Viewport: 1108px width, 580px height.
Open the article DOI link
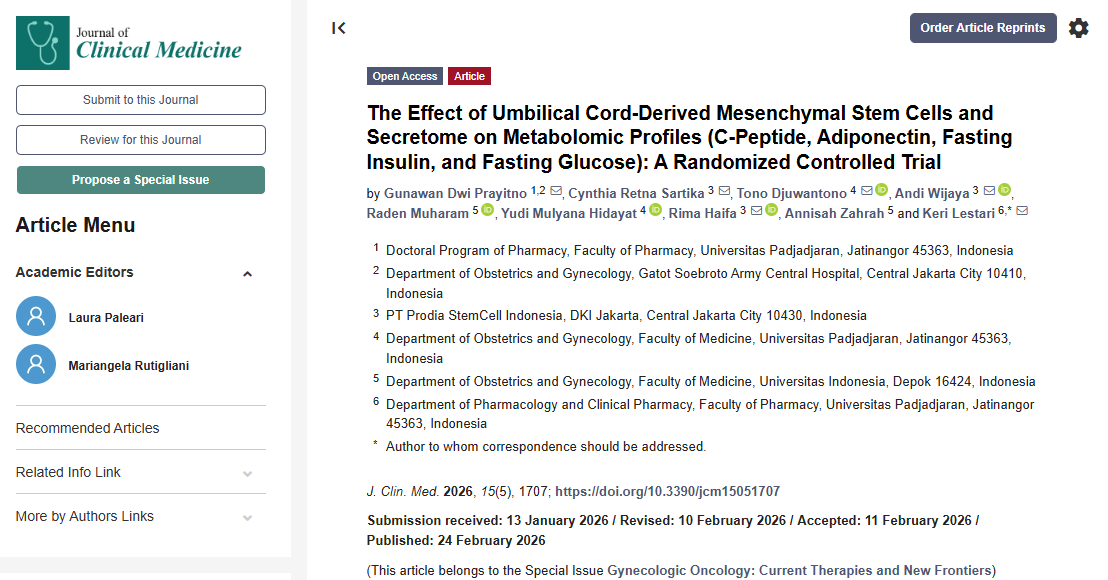667,492
